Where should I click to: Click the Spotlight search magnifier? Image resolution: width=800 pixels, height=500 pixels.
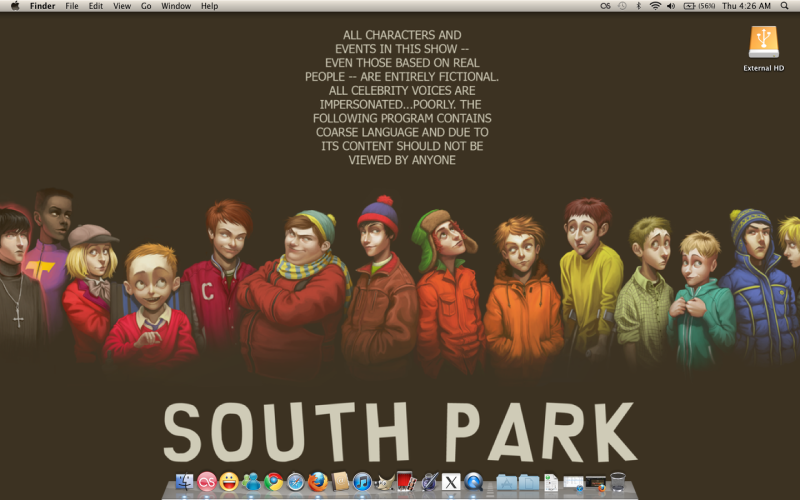coord(785,6)
